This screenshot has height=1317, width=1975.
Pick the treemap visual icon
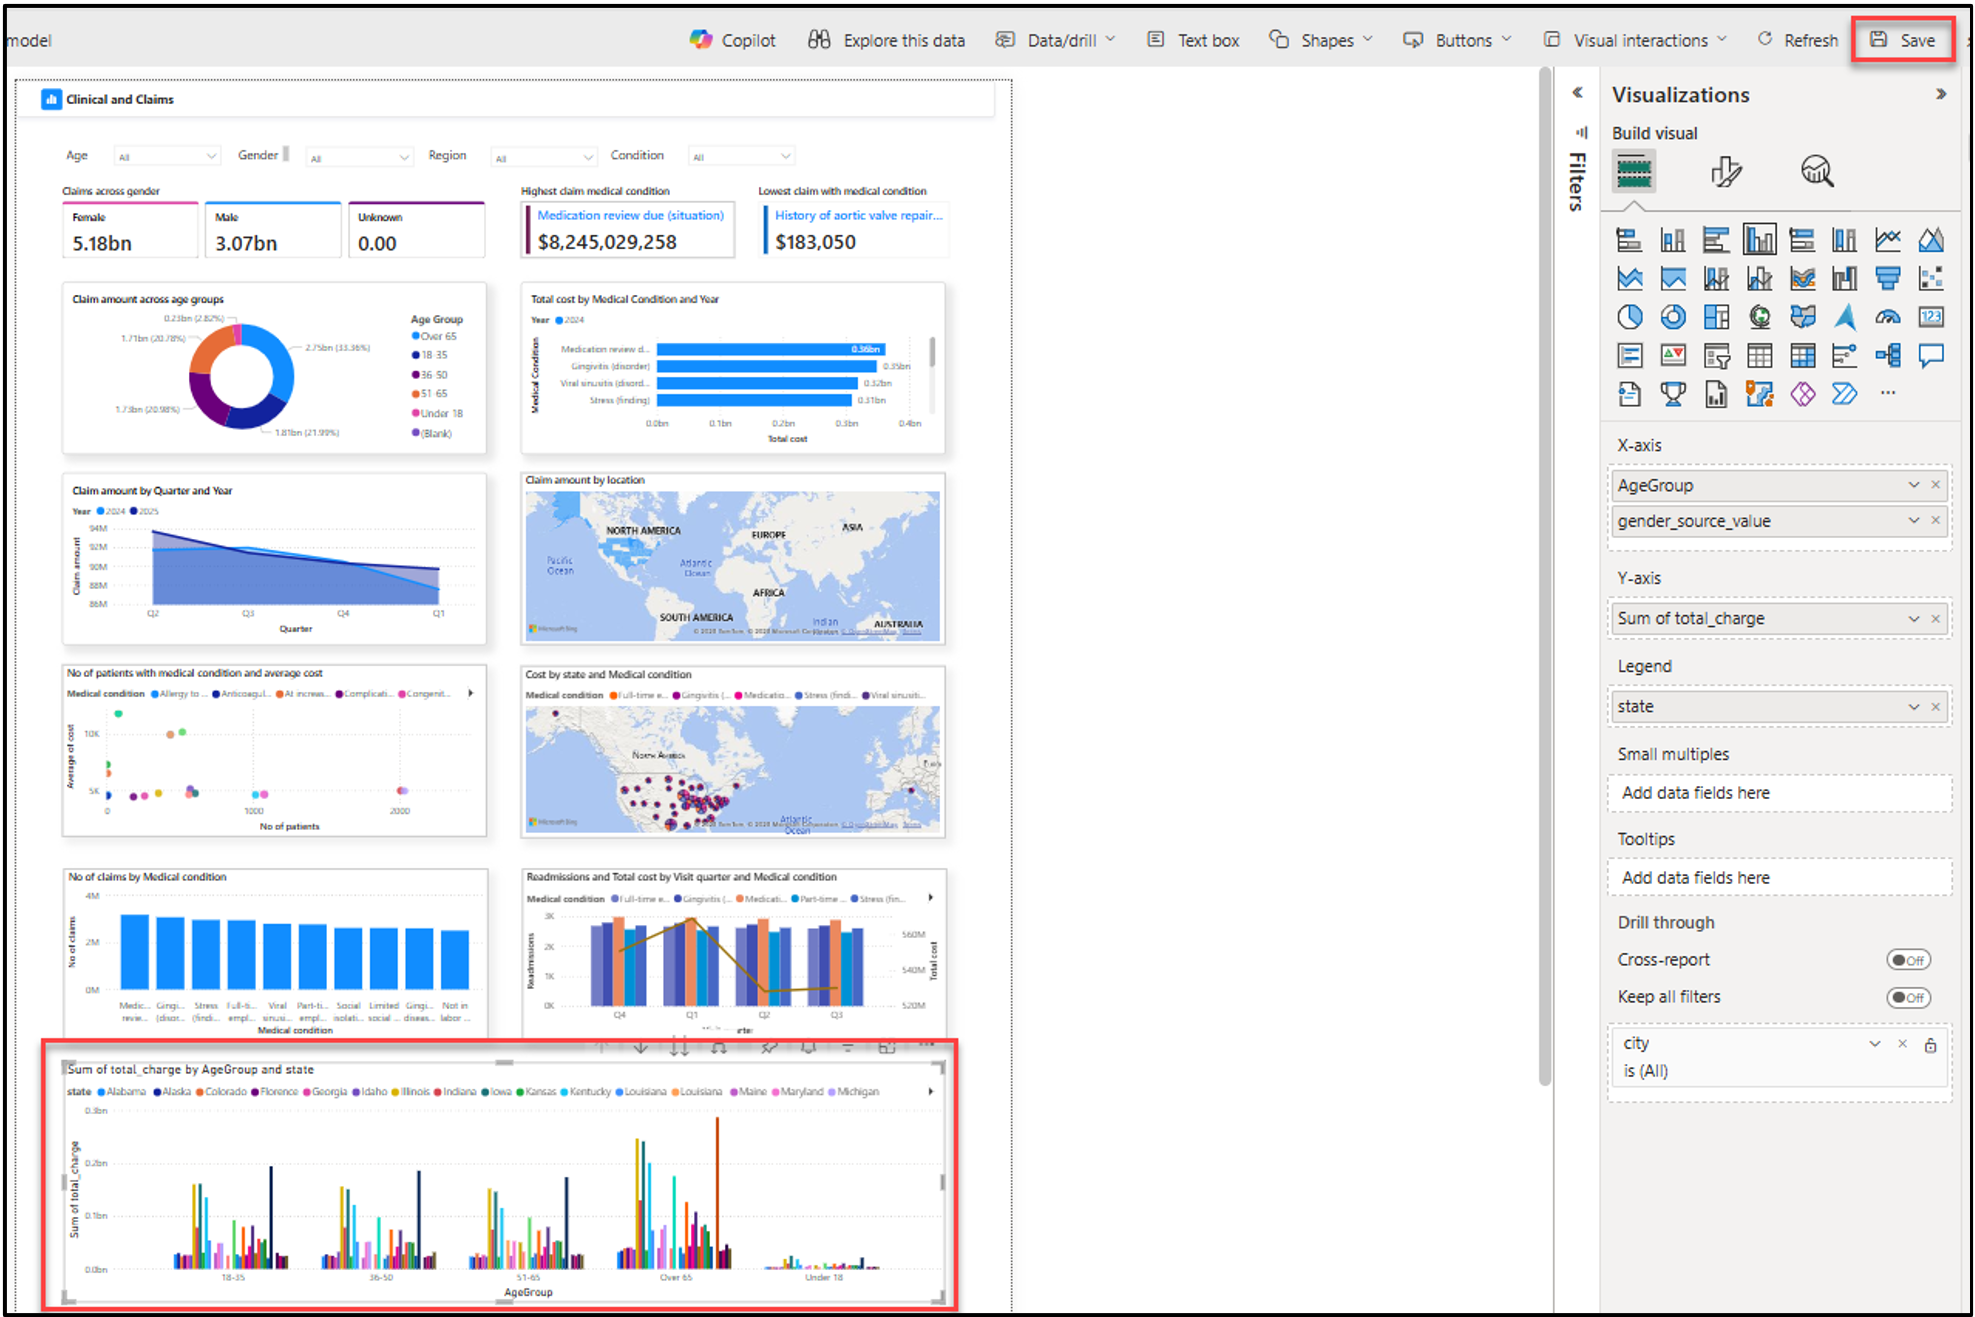(1716, 317)
